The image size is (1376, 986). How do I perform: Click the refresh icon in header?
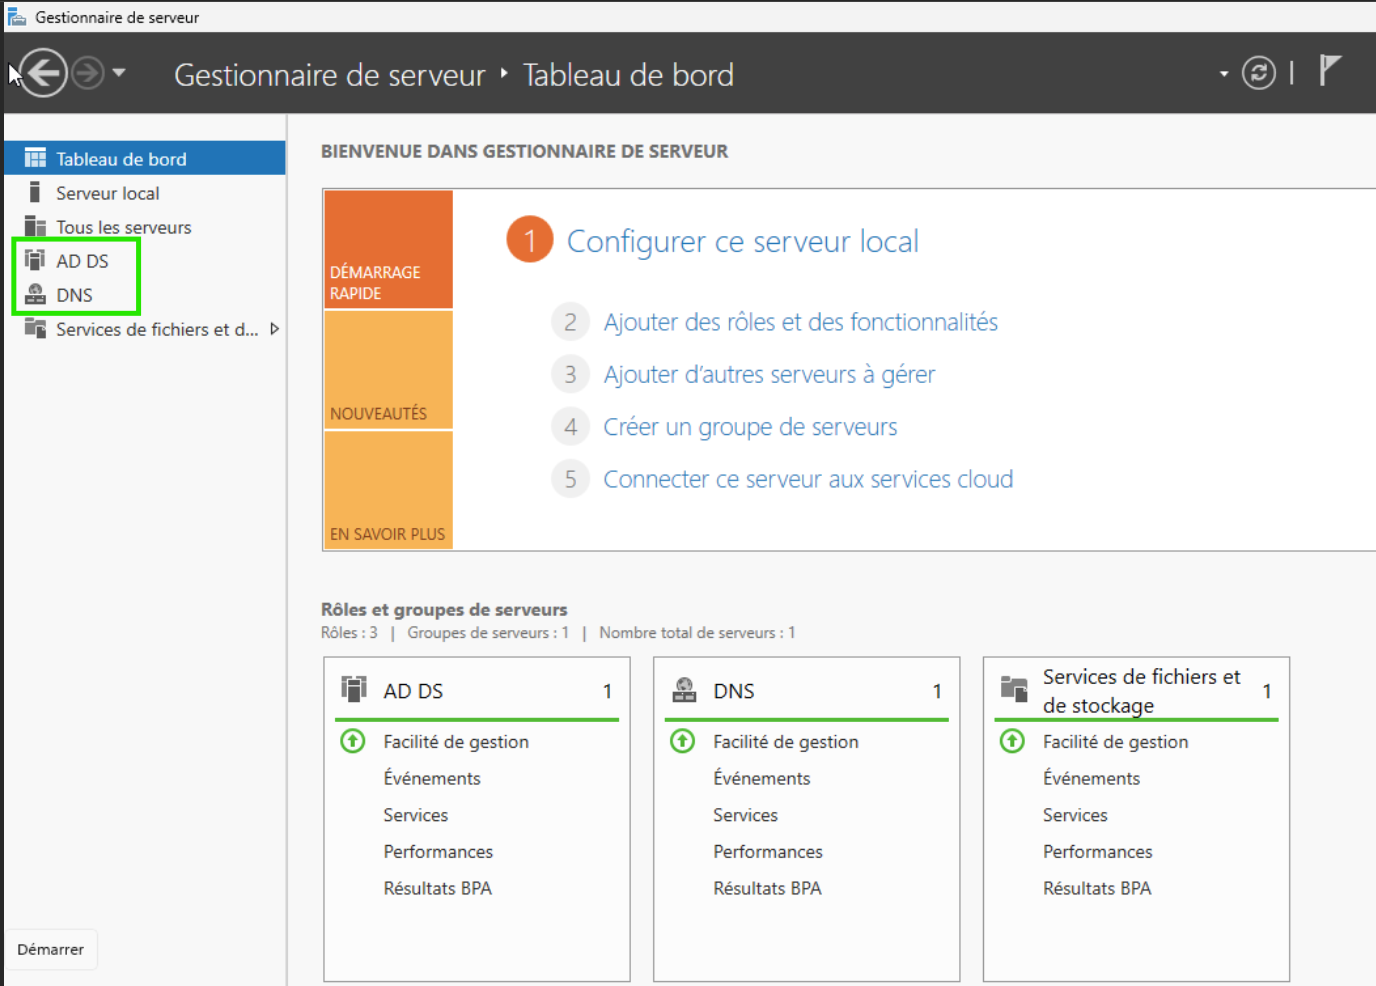pyautogui.click(x=1258, y=73)
